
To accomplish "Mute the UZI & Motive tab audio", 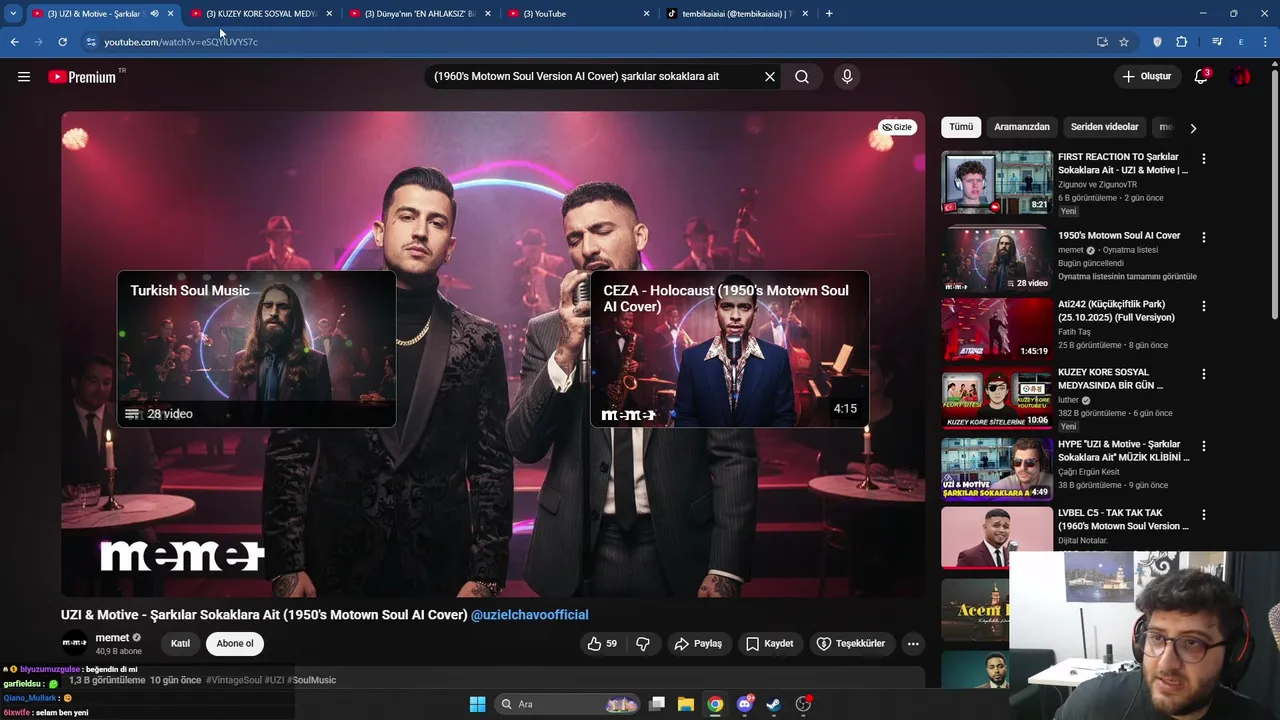I will coord(154,13).
